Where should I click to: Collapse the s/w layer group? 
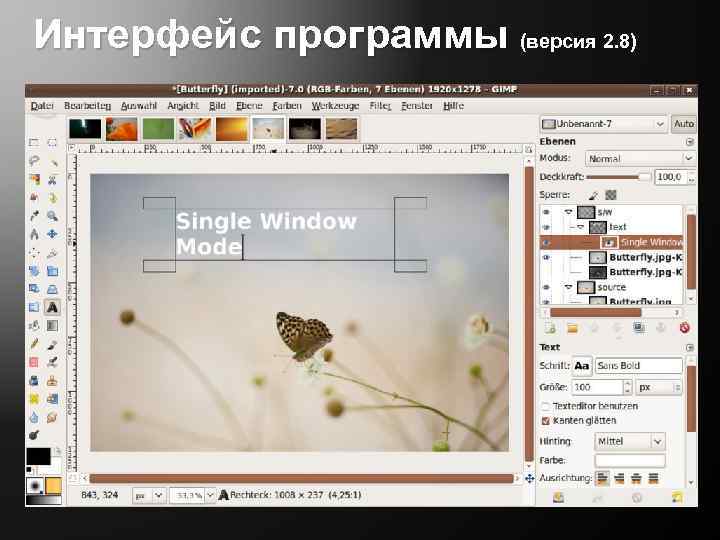click(568, 212)
